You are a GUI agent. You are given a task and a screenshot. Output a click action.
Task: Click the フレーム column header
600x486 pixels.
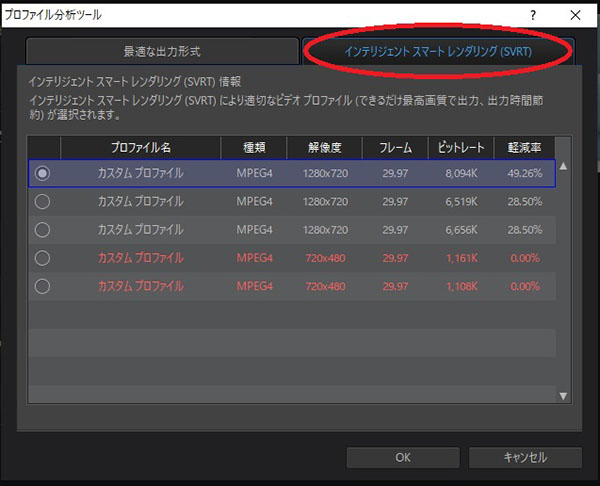[395, 147]
